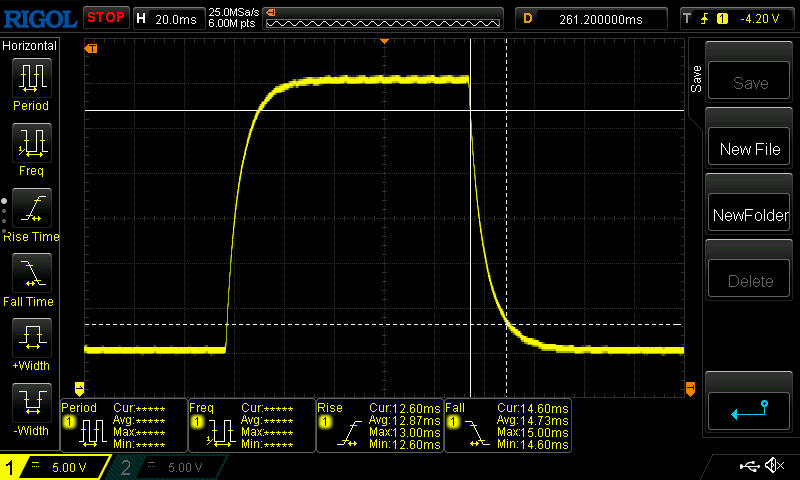Toggle channel 2 on

[x=167, y=467]
